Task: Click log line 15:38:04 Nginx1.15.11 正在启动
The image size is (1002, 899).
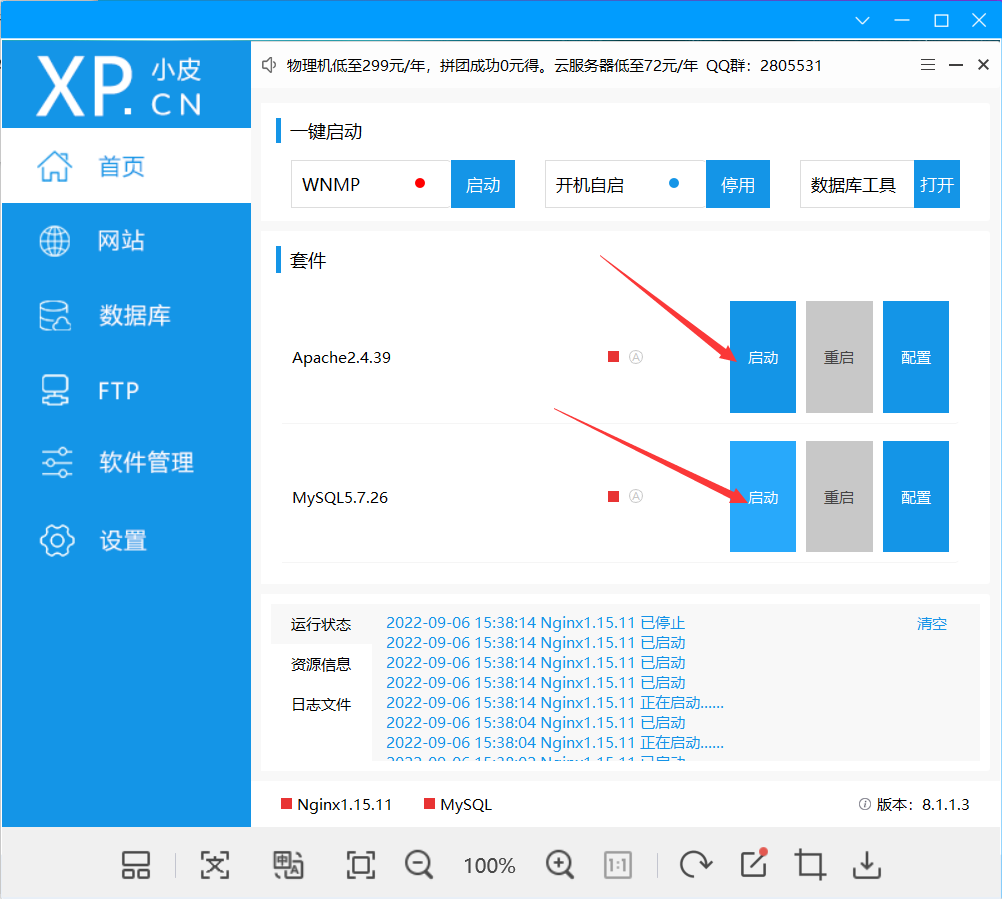Action: click(555, 742)
